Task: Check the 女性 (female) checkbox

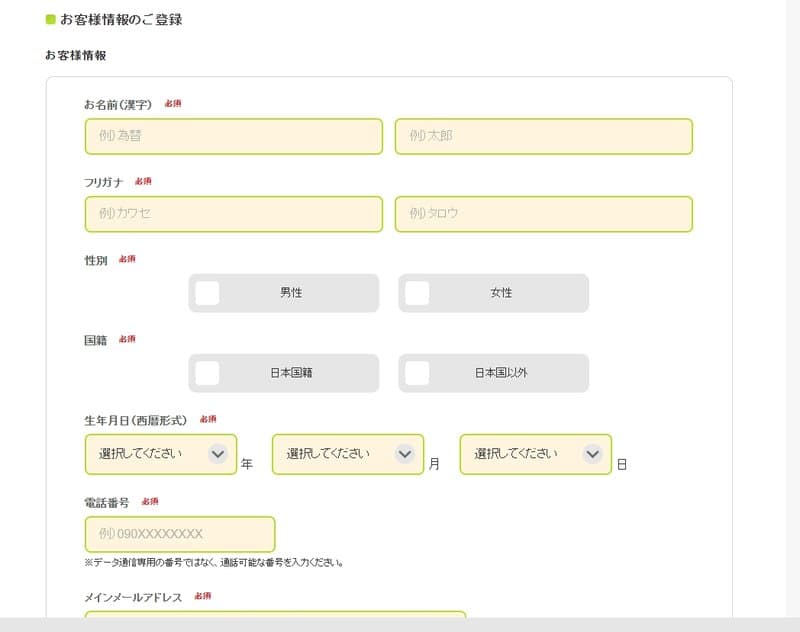Action: (x=418, y=292)
